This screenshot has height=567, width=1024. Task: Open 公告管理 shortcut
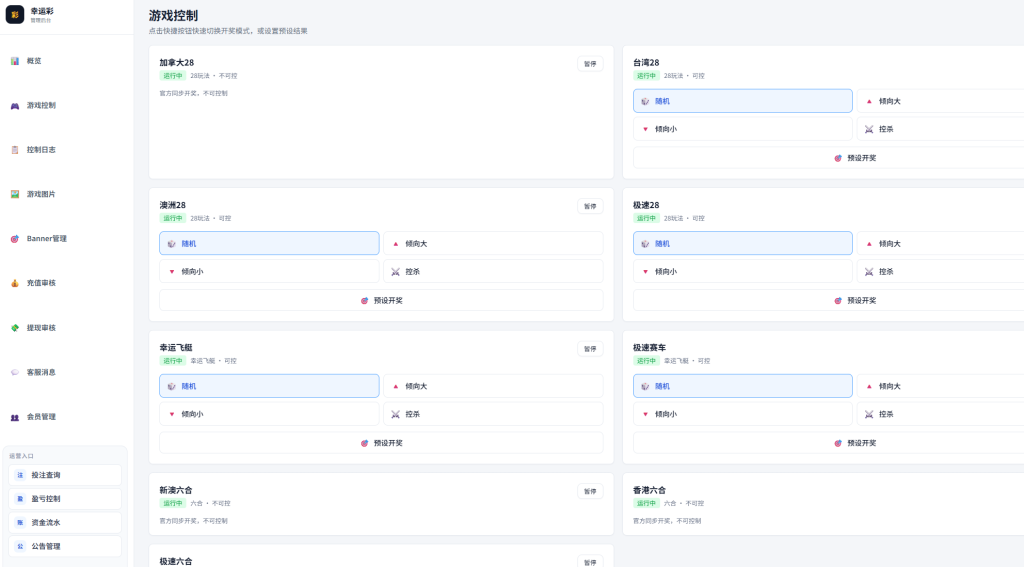[x=65, y=546]
